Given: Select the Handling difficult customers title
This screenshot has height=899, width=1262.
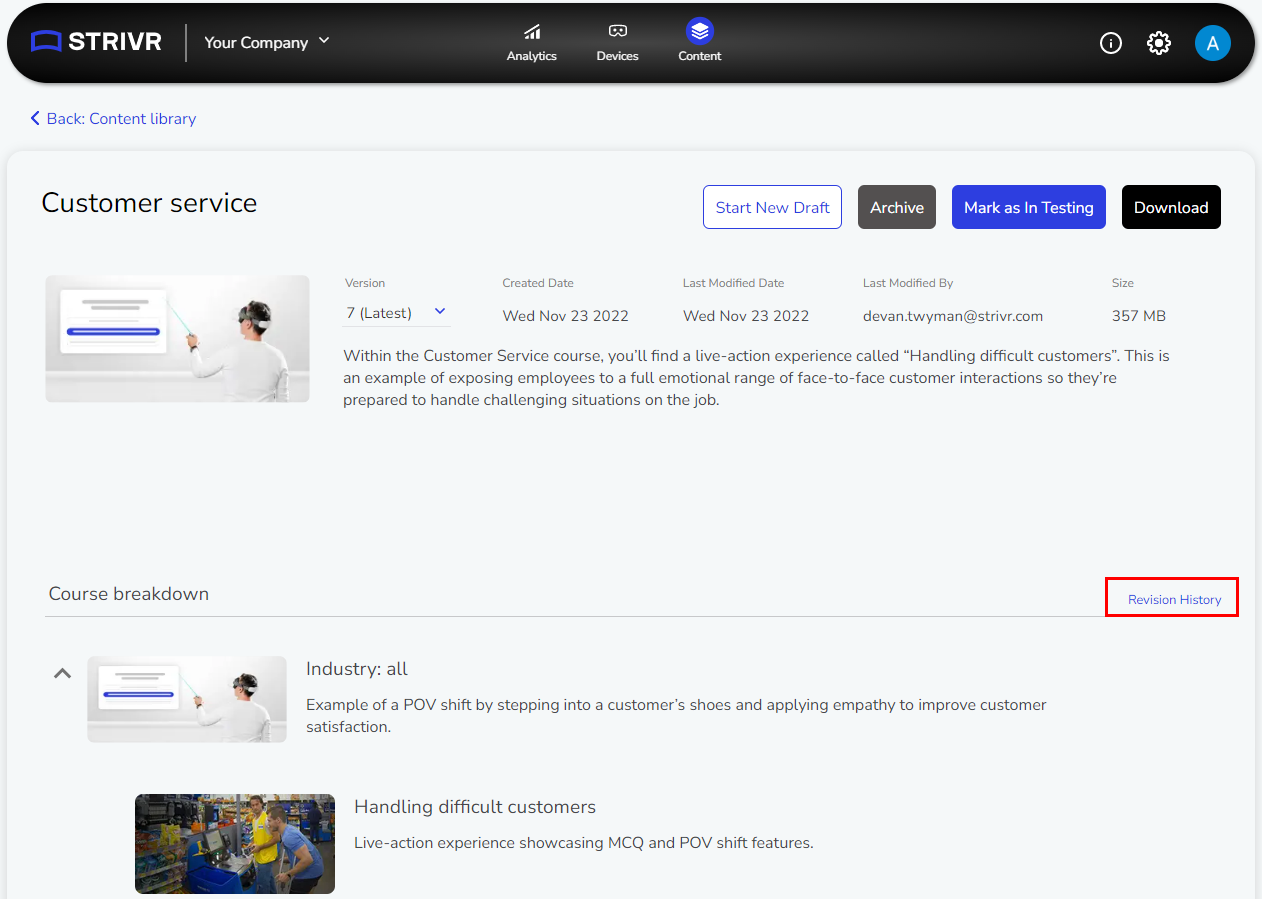Looking at the screenshot, I should [x=475, y=807].
